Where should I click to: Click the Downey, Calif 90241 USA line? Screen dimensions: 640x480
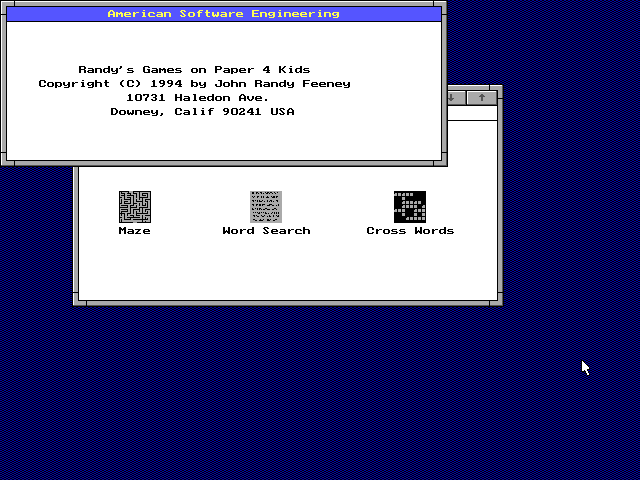tap(202, 111)
